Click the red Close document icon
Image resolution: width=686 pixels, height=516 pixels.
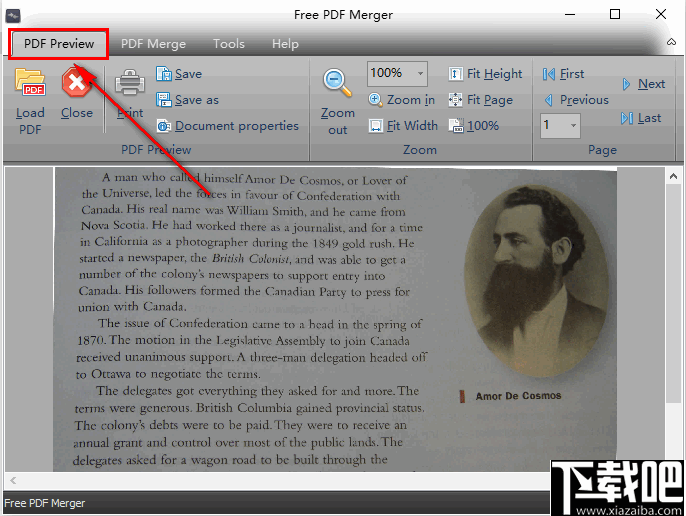coord(76,82)
